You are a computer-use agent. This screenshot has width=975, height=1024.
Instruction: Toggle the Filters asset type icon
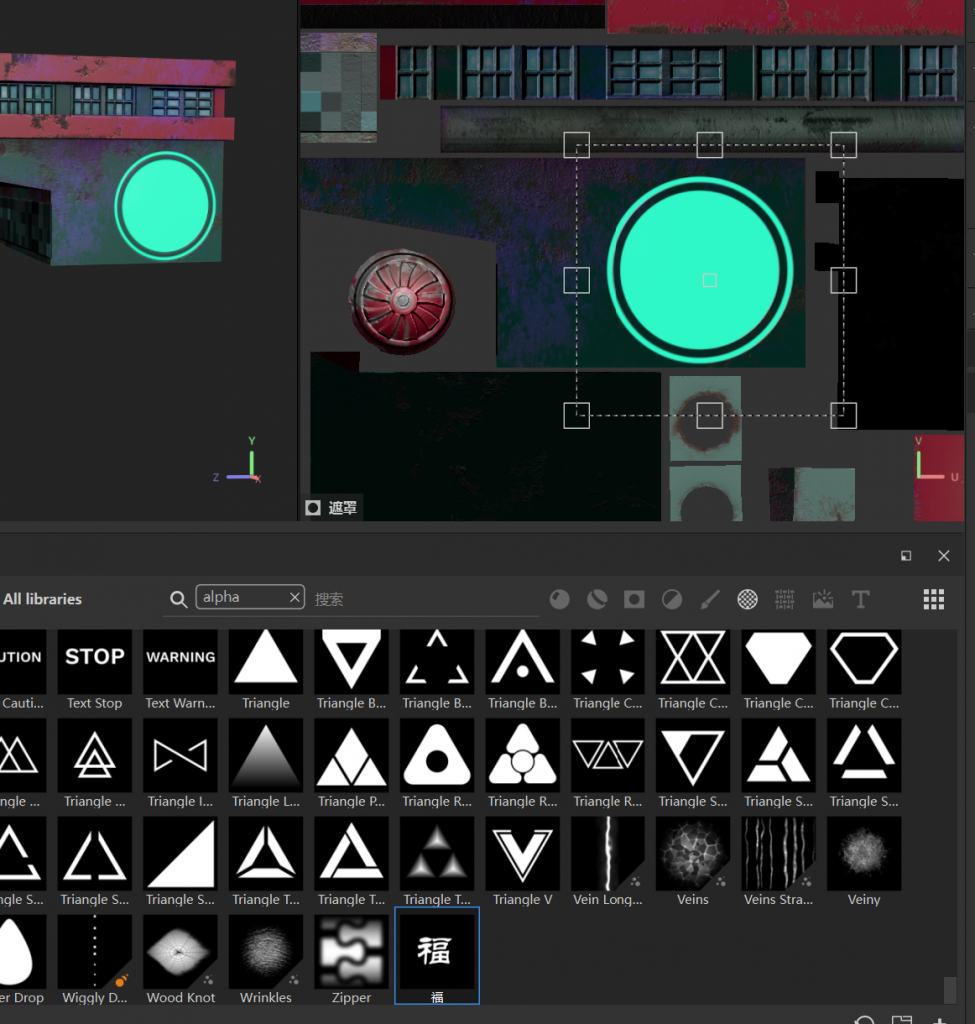point(672,599)
